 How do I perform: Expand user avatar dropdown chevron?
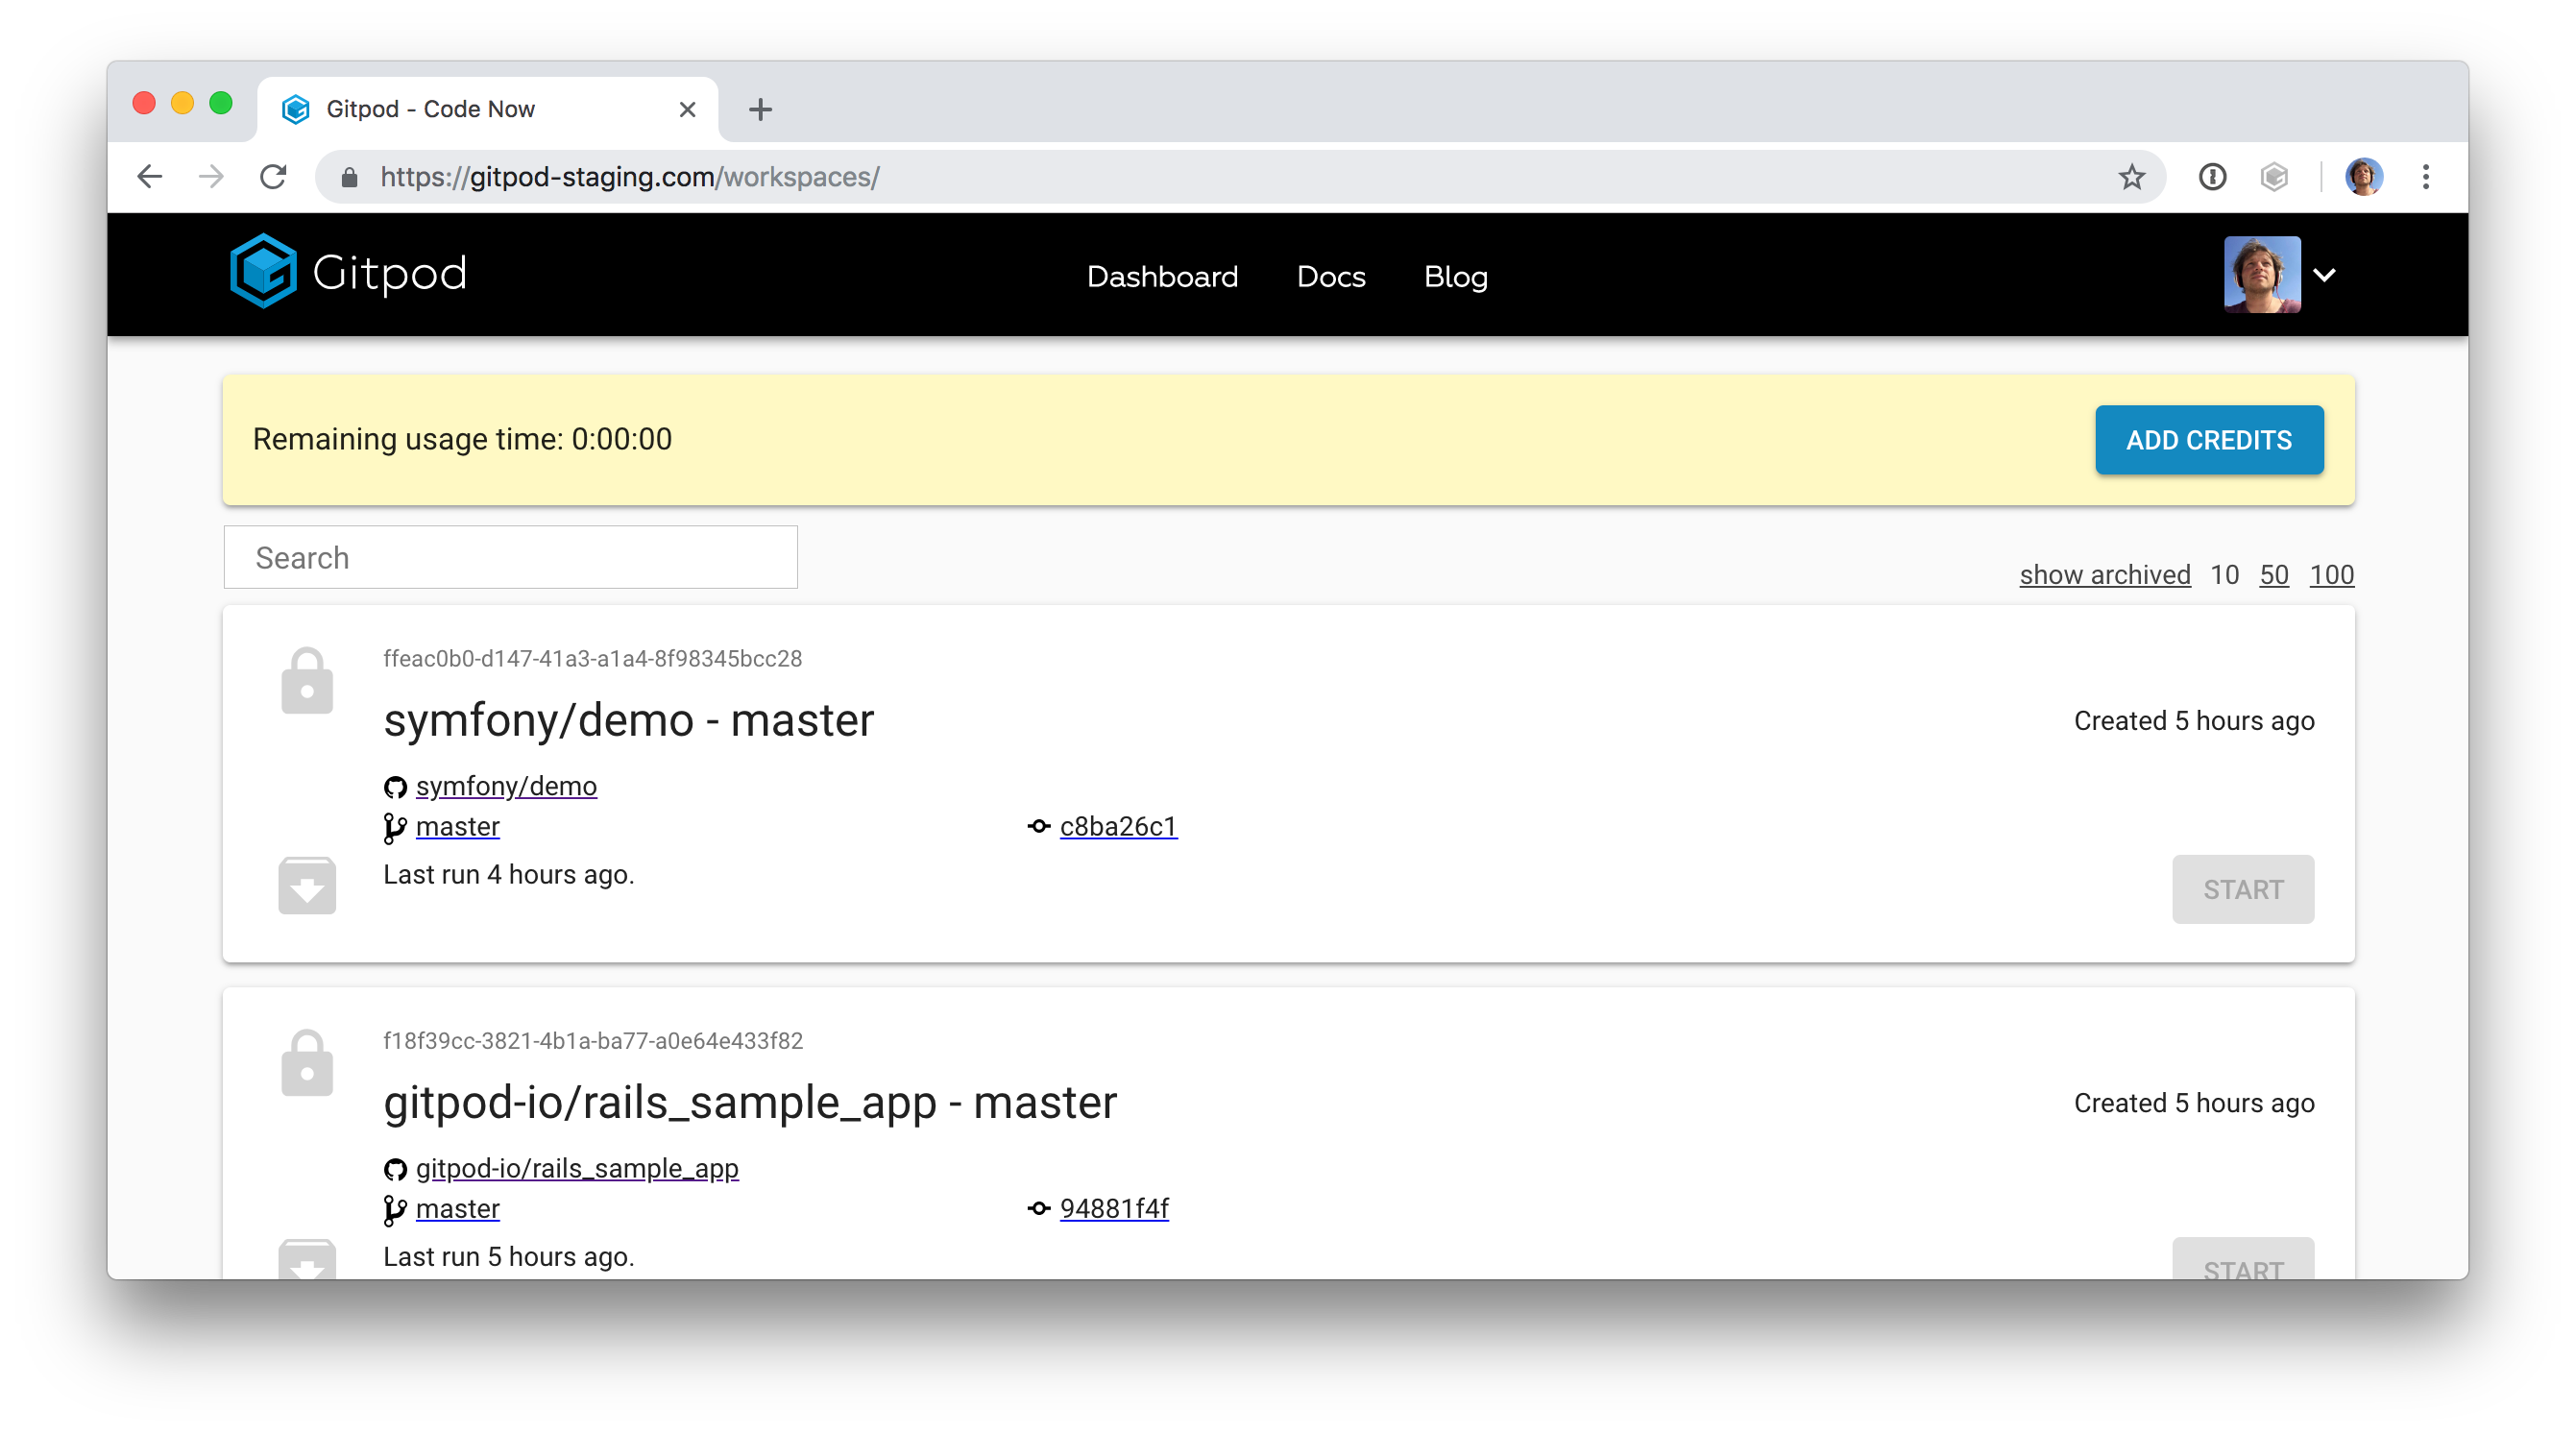(x=2324, y=275)
